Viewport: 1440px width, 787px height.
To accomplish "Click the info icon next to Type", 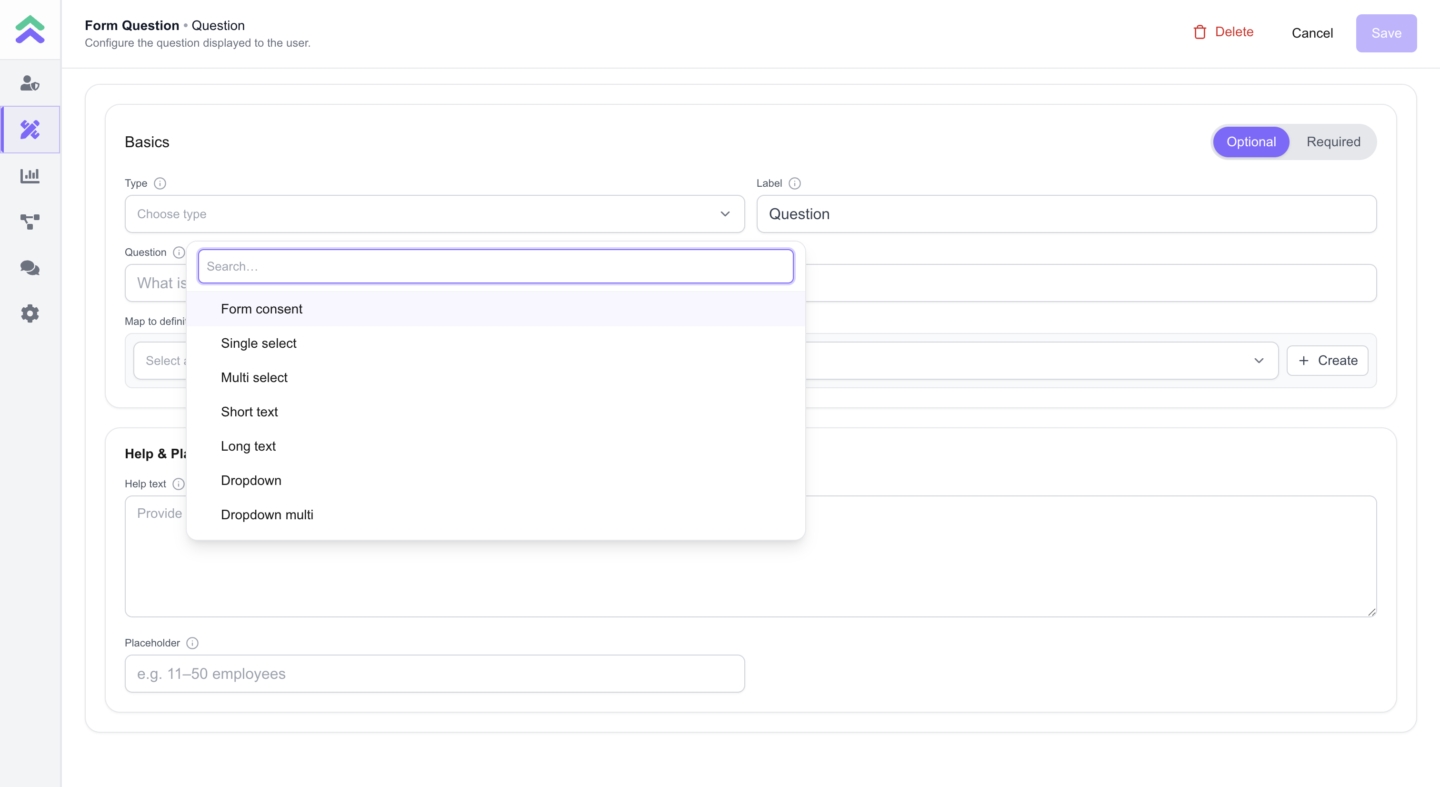I will [x=160, y=184].
